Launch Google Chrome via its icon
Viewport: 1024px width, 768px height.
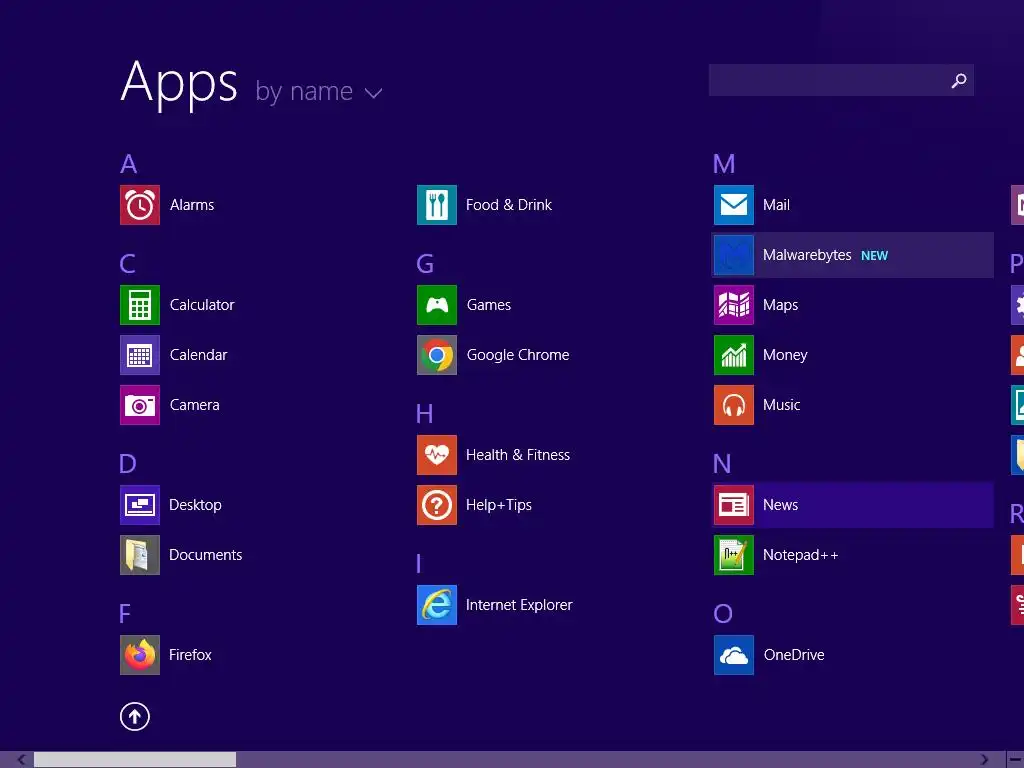click(437, 355)
